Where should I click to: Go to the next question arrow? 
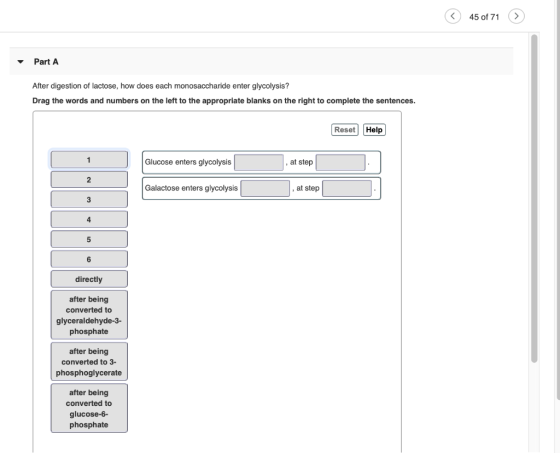pos(516,16)
